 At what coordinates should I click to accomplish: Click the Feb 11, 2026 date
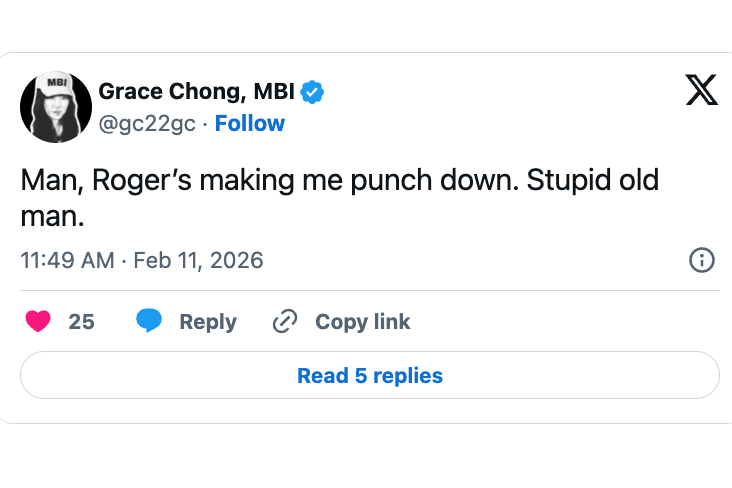click(x=198, y=261)
